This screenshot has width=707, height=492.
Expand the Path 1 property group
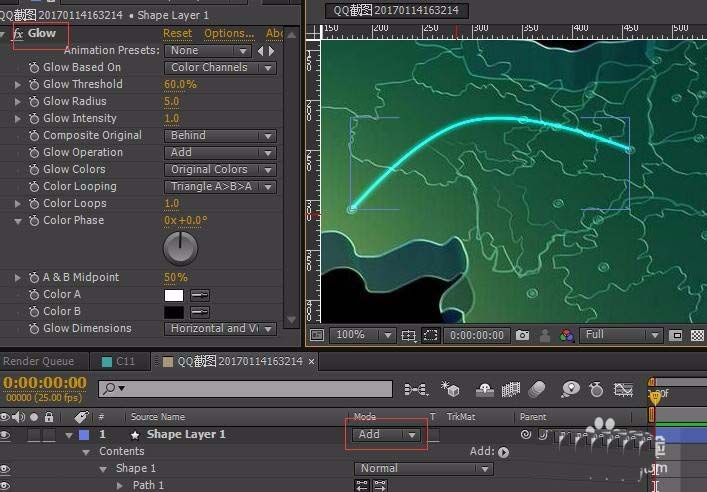pyautogui.click(x=120, y=486)
